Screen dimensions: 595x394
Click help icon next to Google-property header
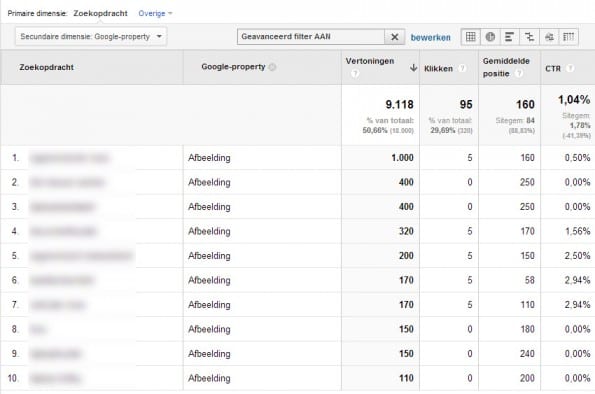(x=272, y=67)
